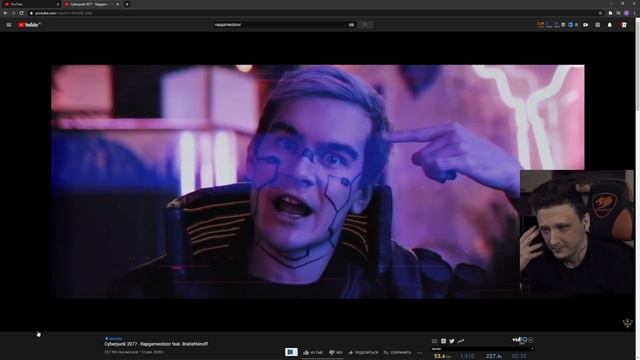Open the YouTube hamburger guide menu
The width and height of the screenshot is (640, 360).
click(9, 25)
